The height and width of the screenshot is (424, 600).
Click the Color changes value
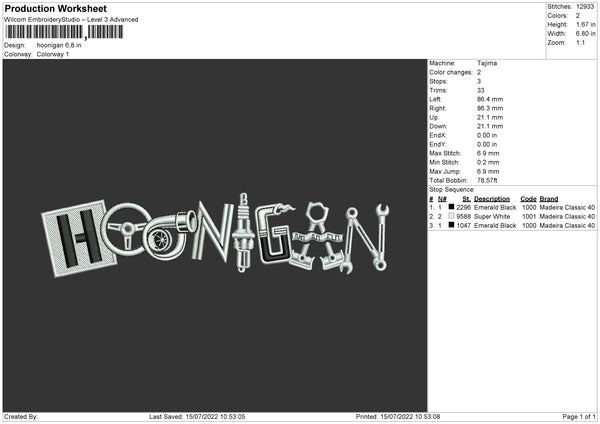tap(479, 72)
